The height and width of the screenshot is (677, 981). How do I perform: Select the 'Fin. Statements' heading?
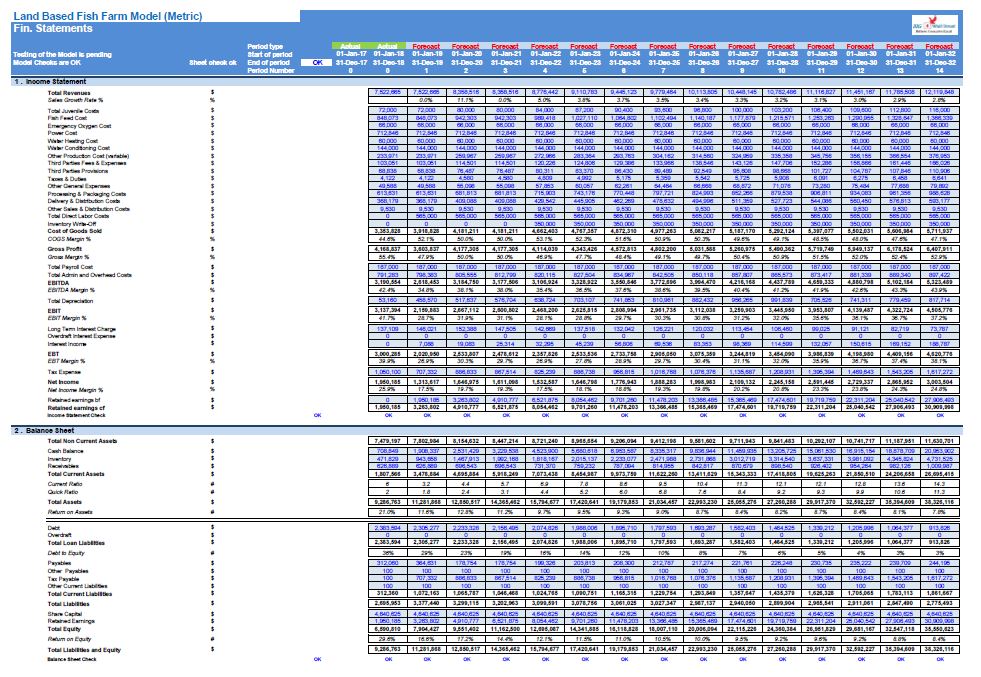53,28
